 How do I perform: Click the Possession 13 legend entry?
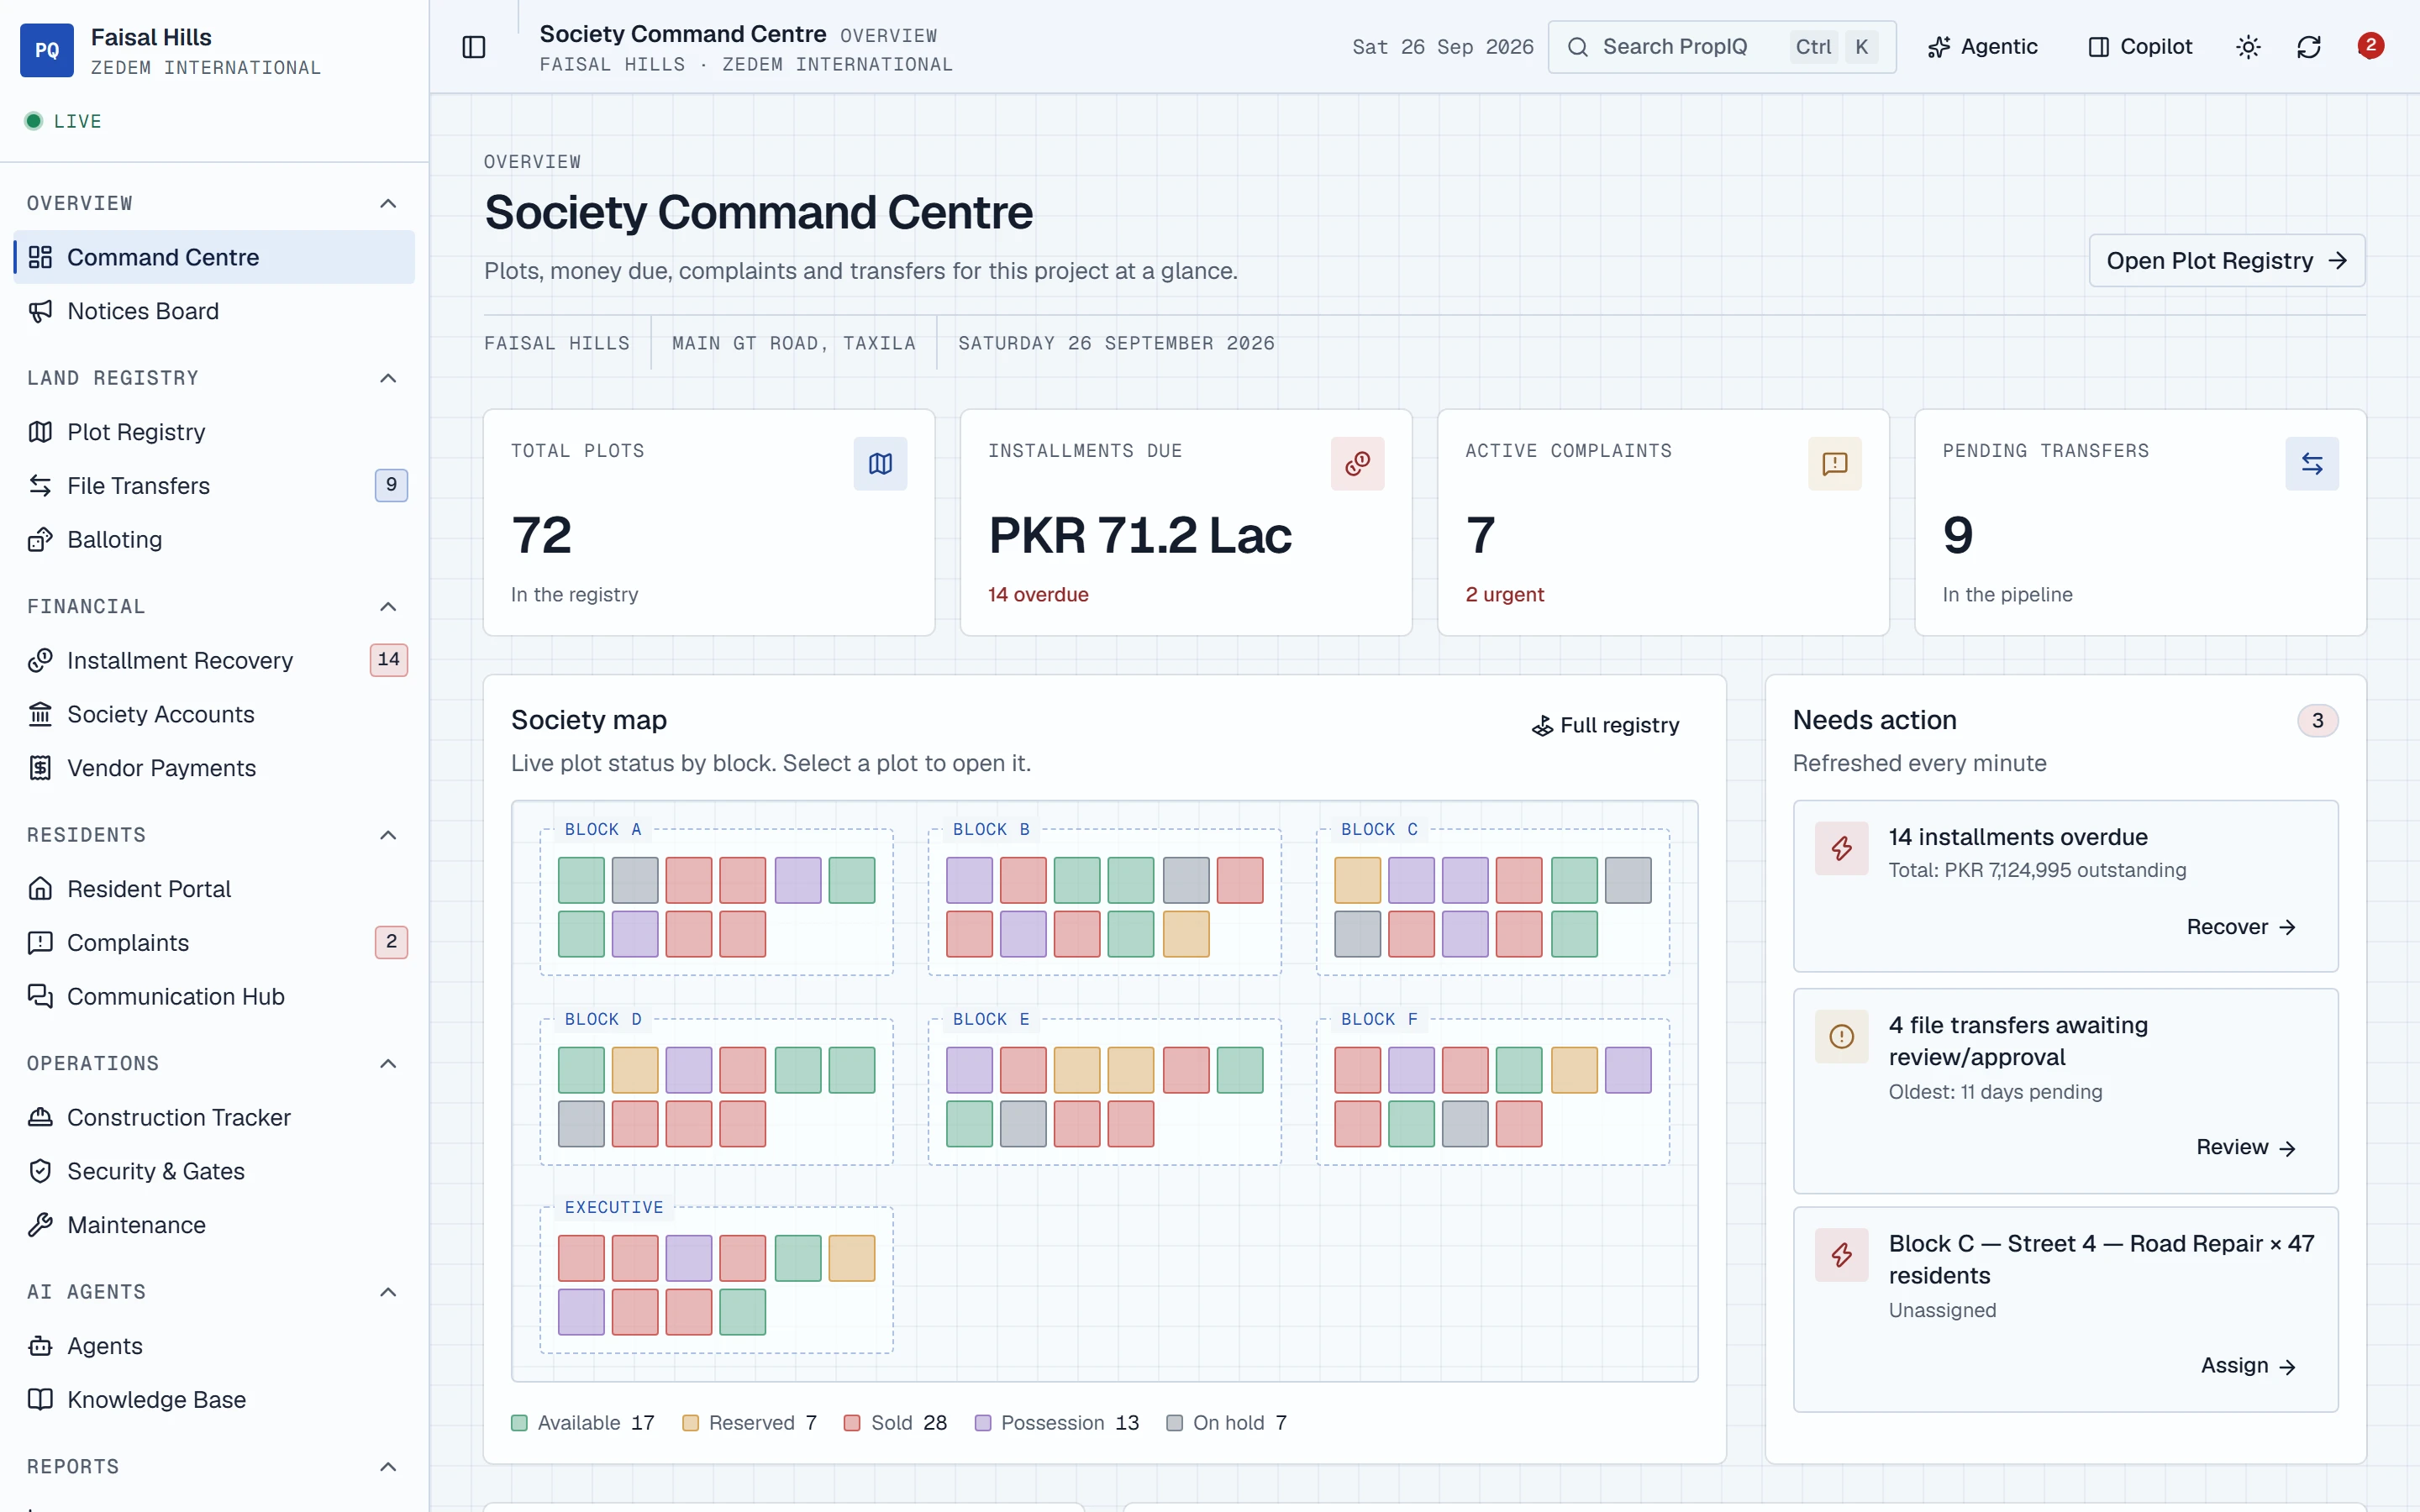(x=1057, y=1423)
